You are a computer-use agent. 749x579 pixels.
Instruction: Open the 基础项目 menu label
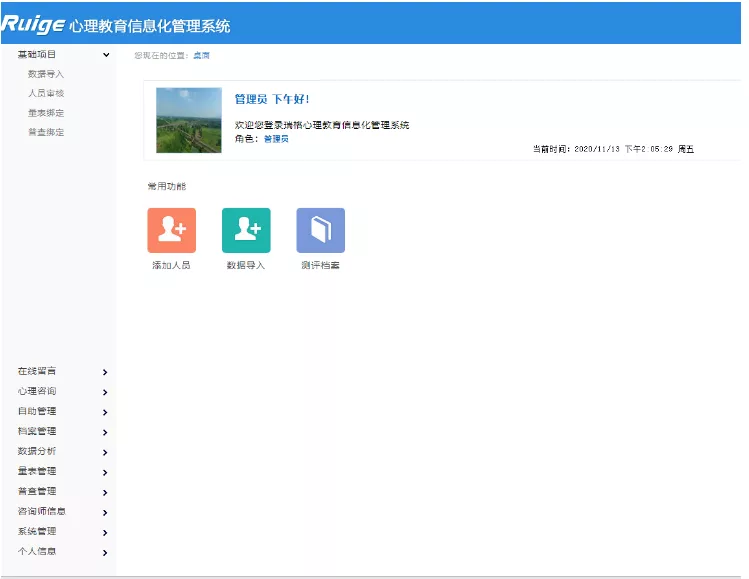pyautogui.click(x=37, y=54)
